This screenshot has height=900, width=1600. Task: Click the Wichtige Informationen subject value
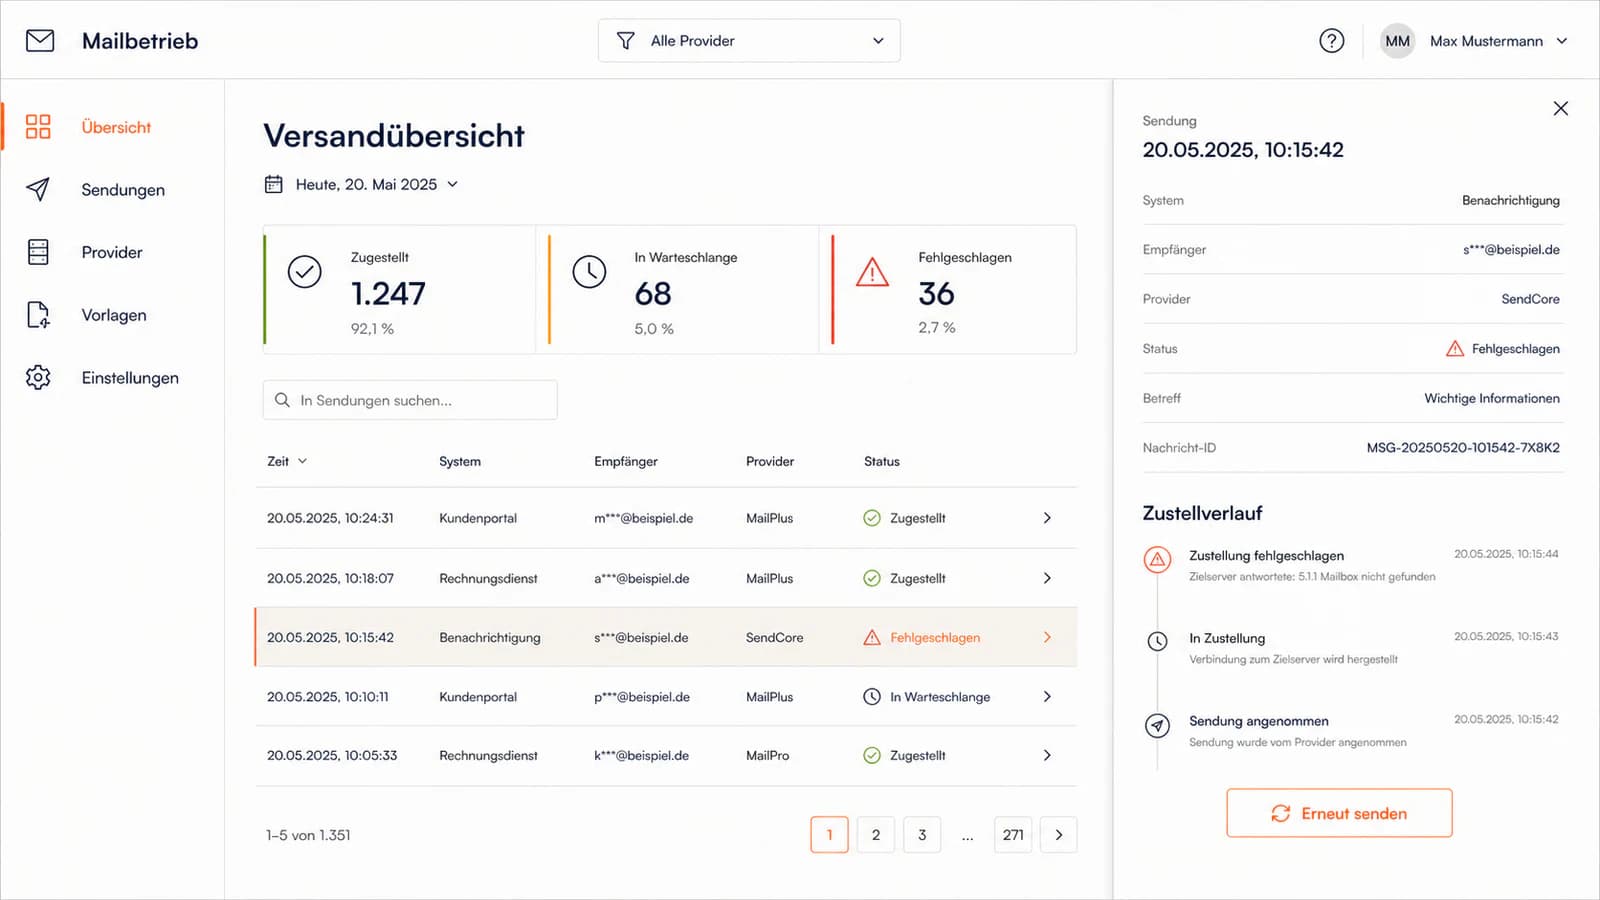1492,398
